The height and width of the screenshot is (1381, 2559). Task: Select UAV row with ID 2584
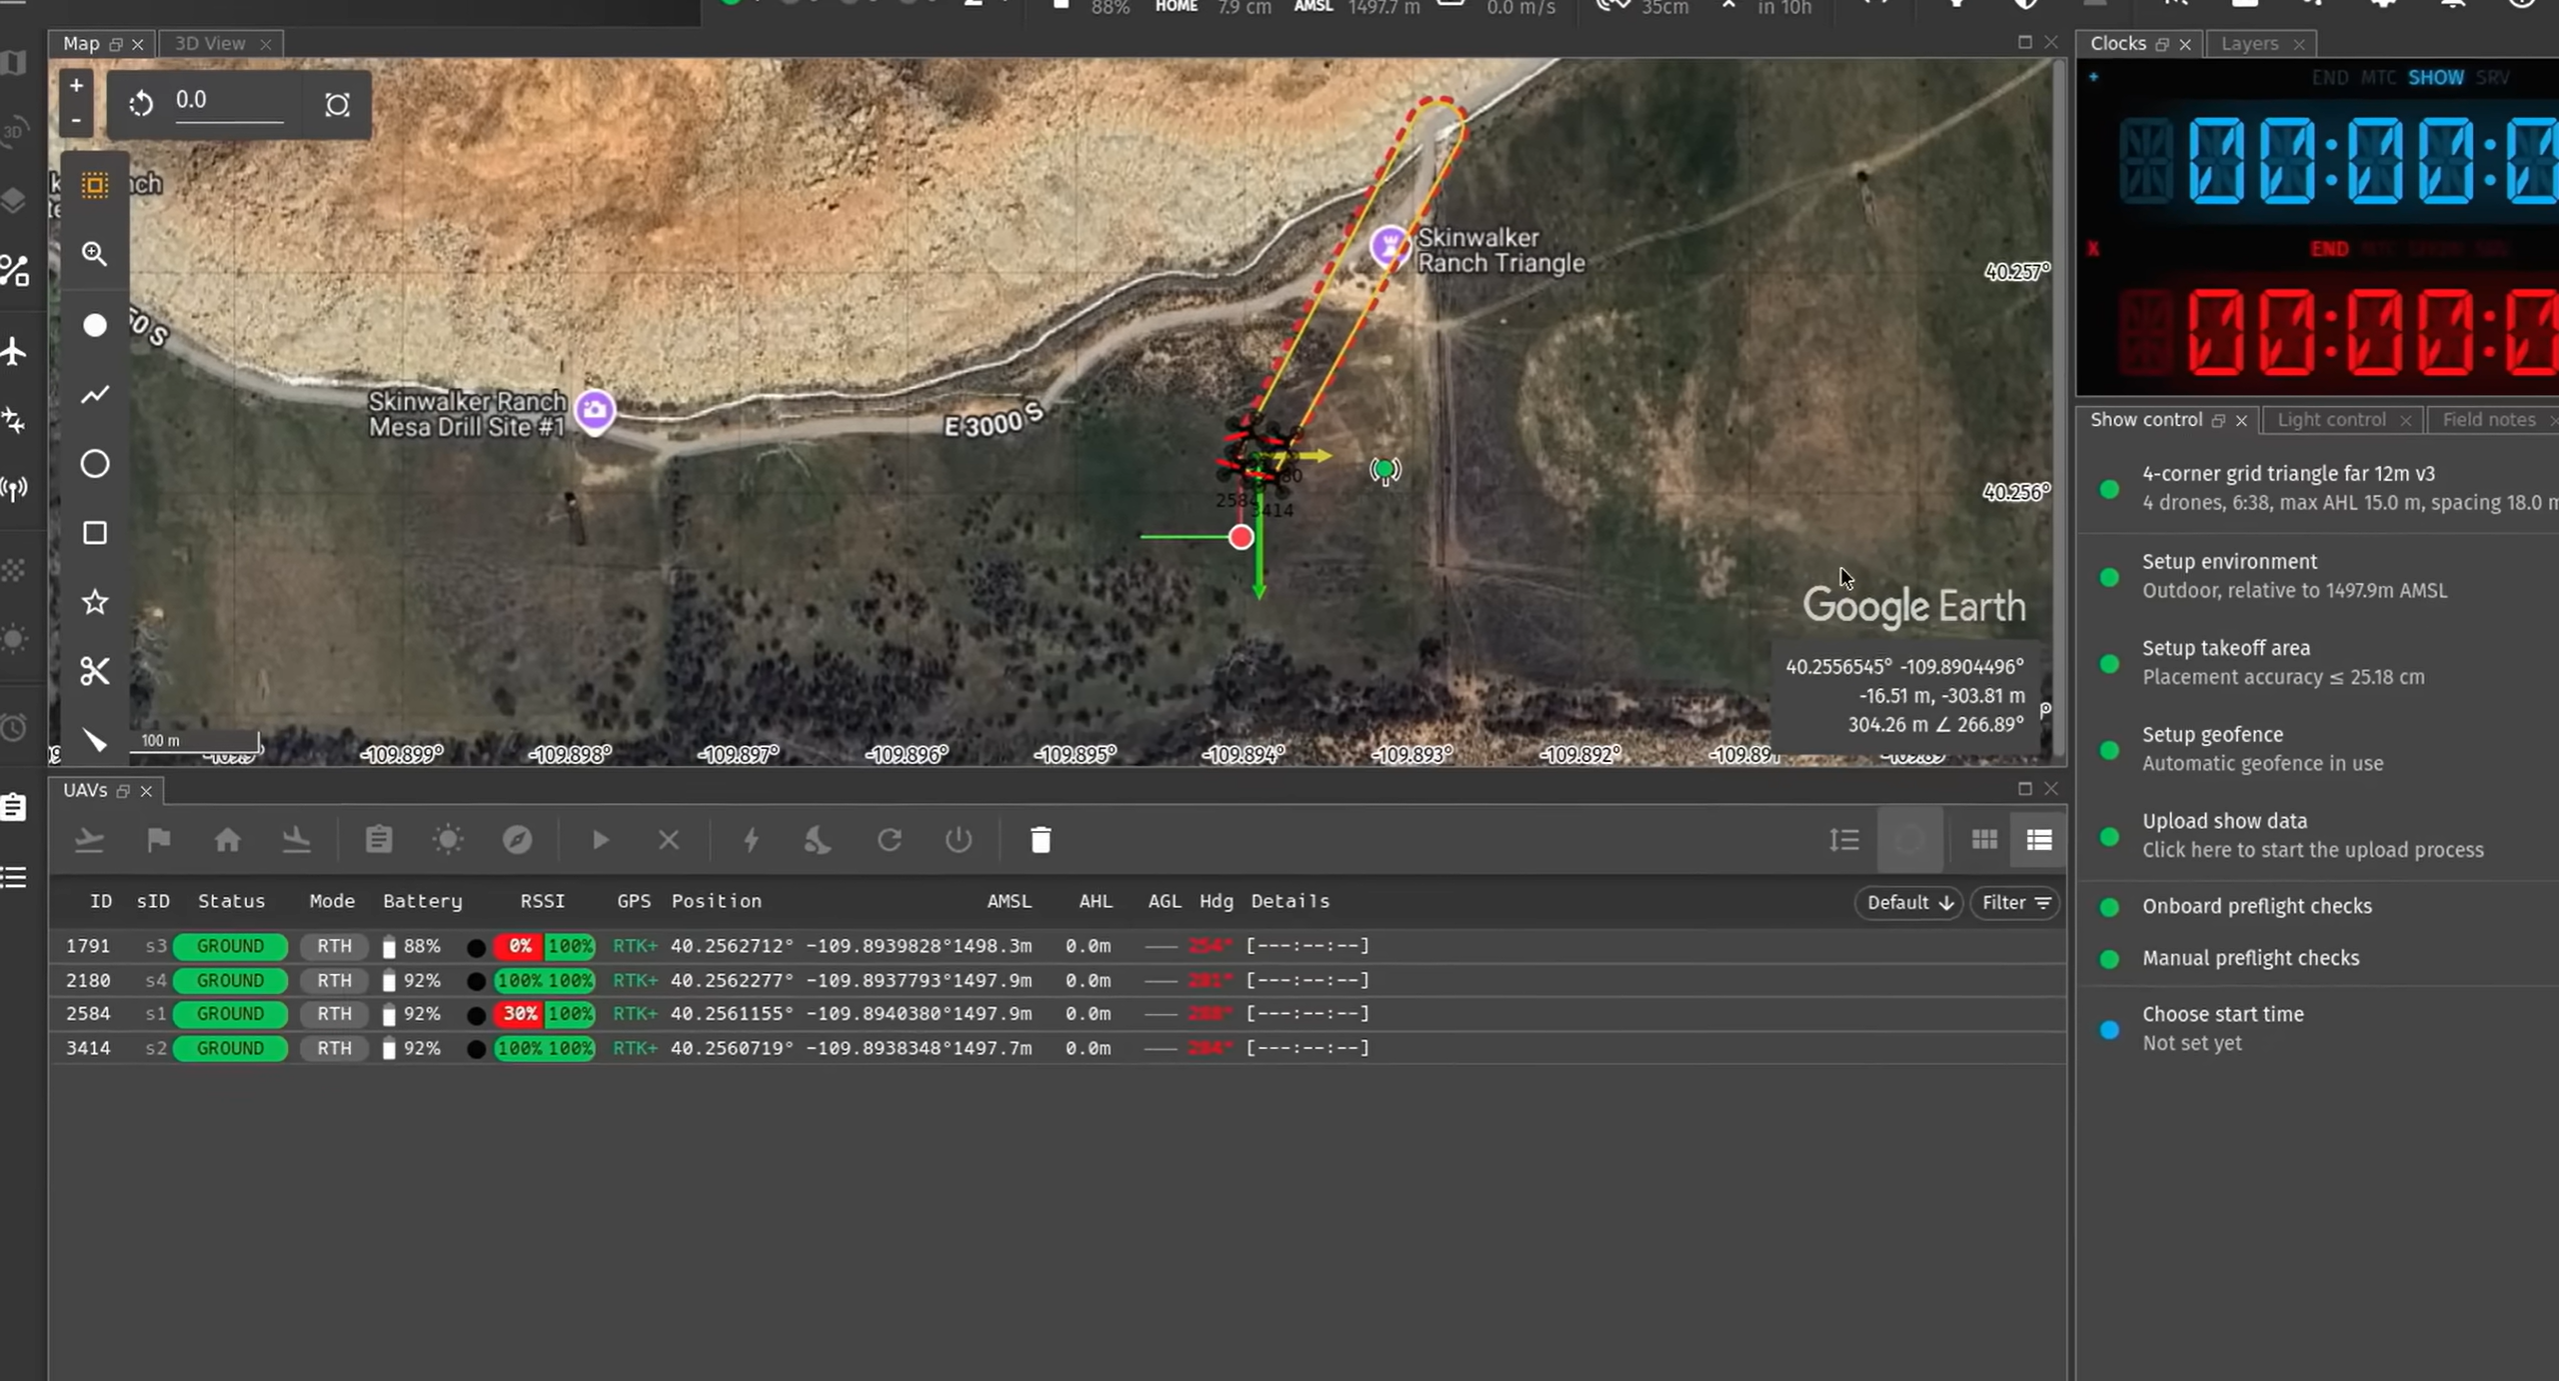[x=1057, y=1014]
